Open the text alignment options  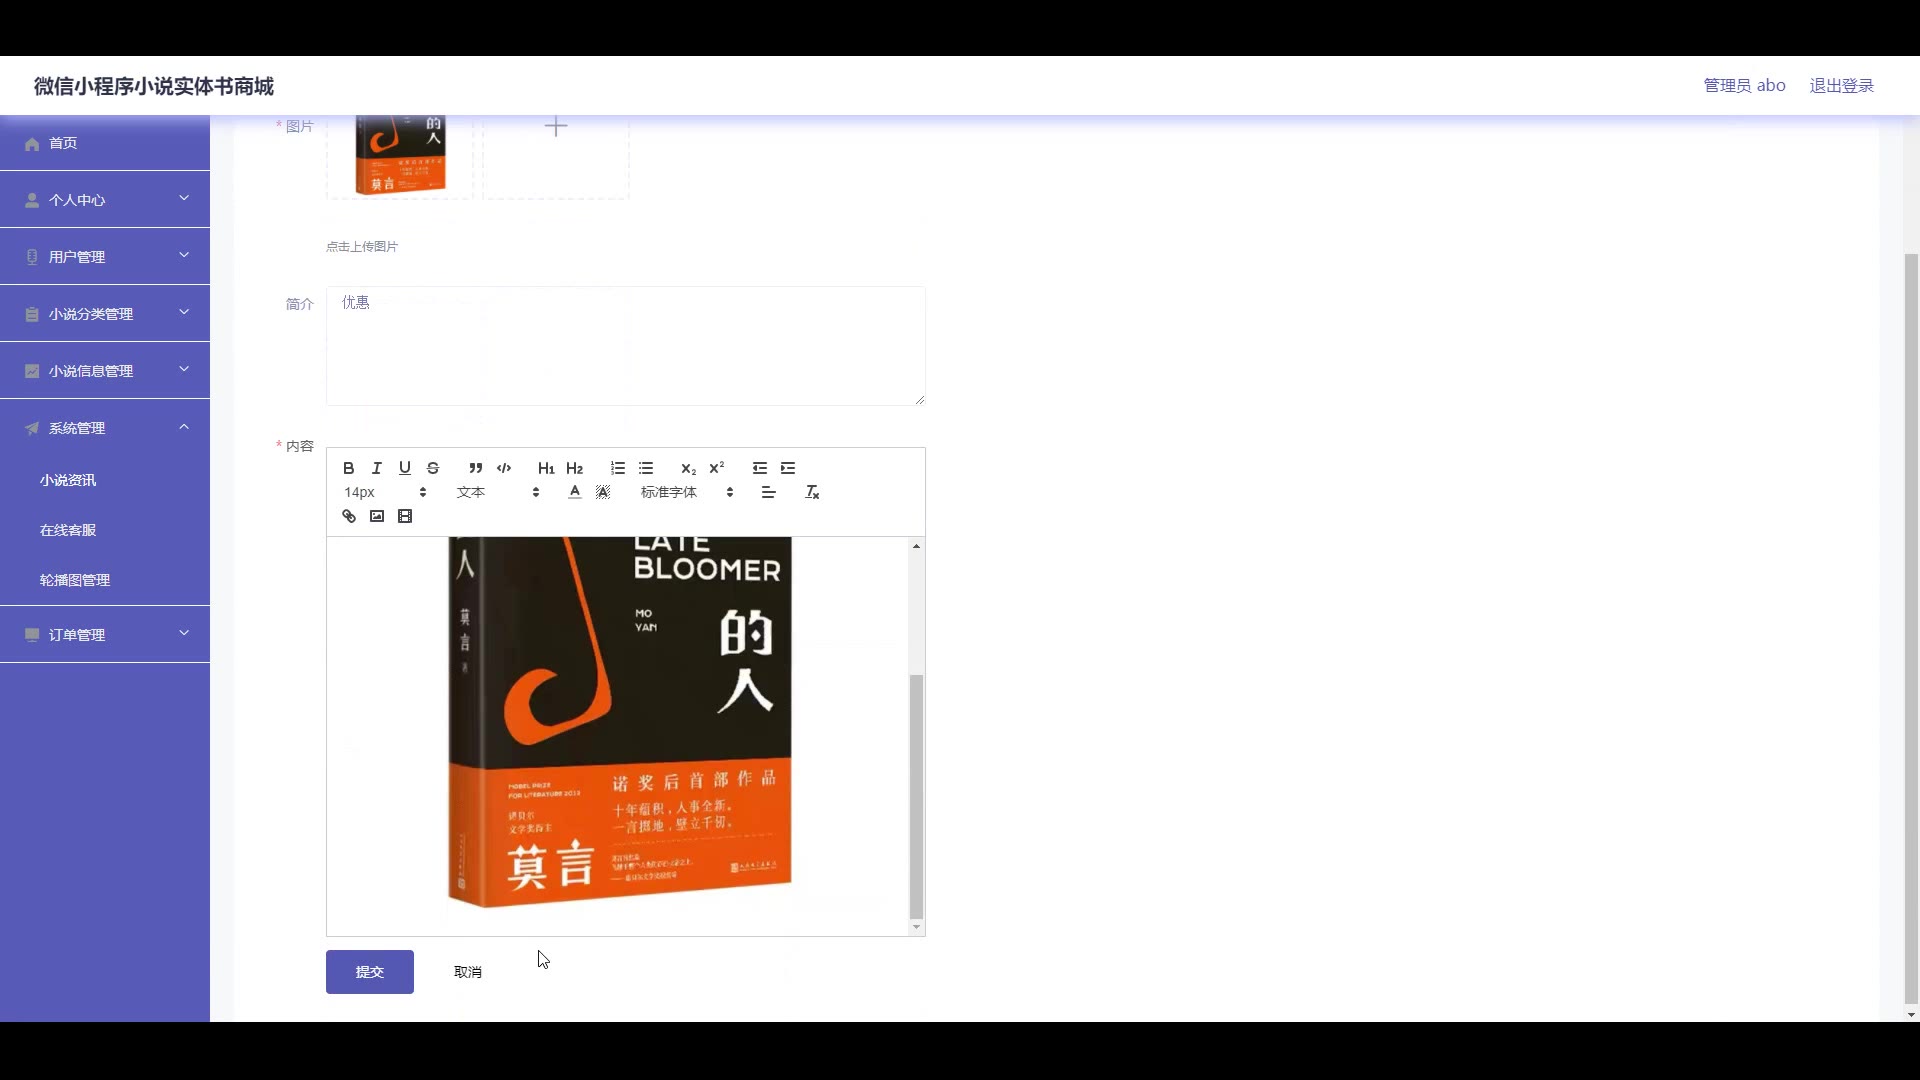(768, 492)
